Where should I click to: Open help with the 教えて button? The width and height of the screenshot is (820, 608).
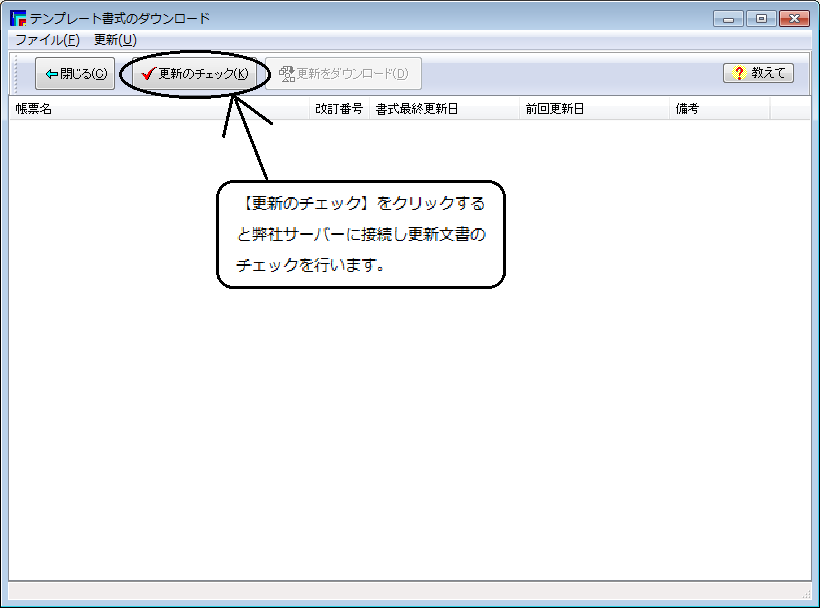[758, 73]
